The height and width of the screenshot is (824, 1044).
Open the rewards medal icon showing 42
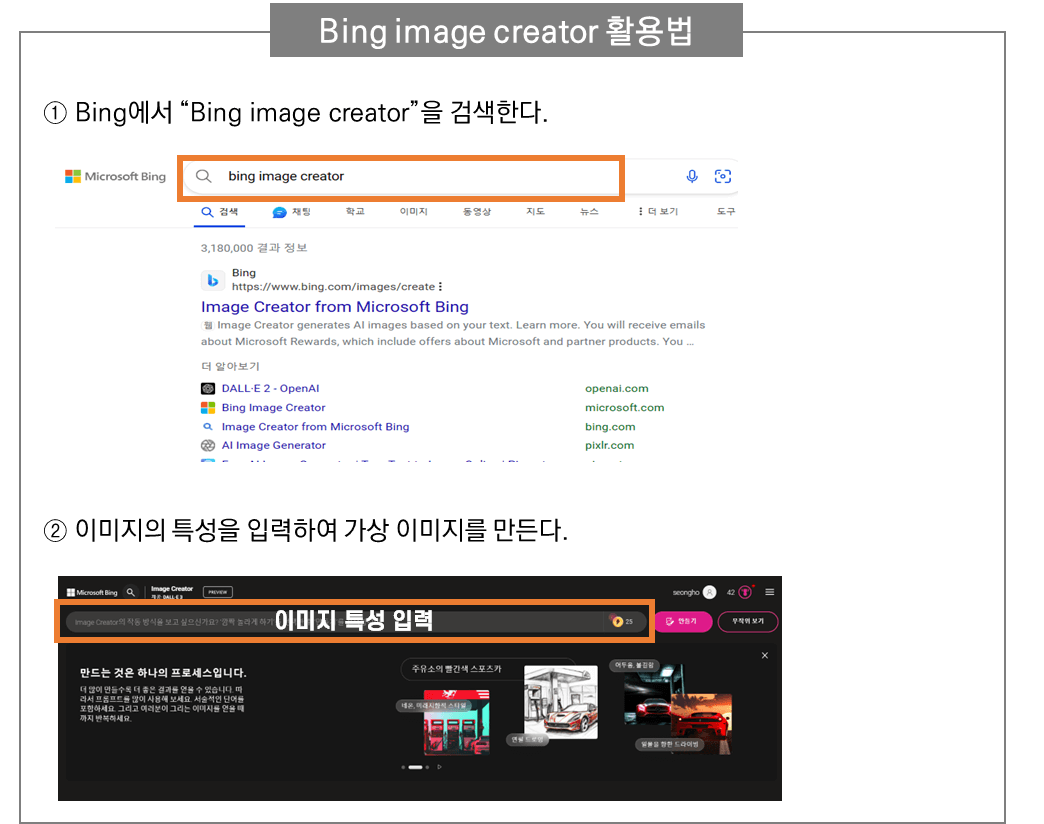tap(745, 592)
